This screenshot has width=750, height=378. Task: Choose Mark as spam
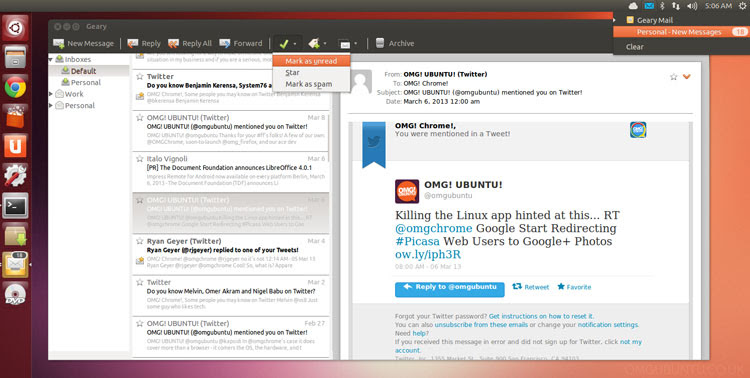tap(311, 84)
